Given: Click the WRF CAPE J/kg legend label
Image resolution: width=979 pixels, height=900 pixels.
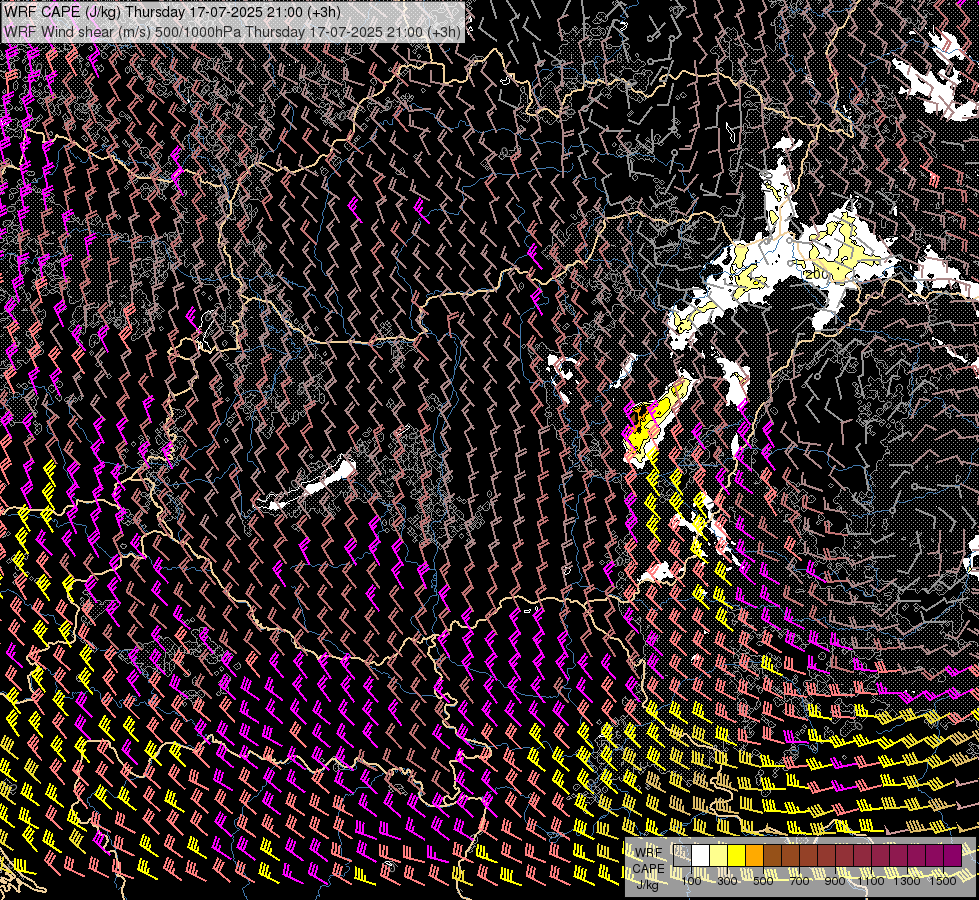Looking at the screenshot, I should 648,868.
